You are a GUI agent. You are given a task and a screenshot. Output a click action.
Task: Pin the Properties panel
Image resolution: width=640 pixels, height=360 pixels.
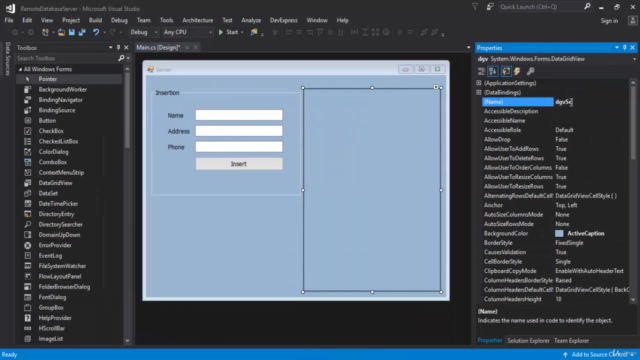point(624,48)
